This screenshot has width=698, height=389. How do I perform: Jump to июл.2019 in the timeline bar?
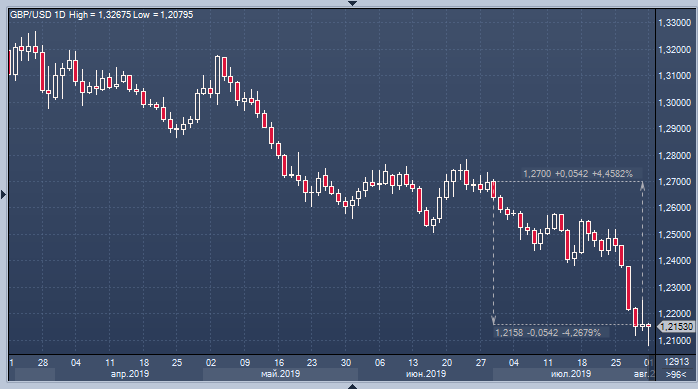(x=571, y=374)
